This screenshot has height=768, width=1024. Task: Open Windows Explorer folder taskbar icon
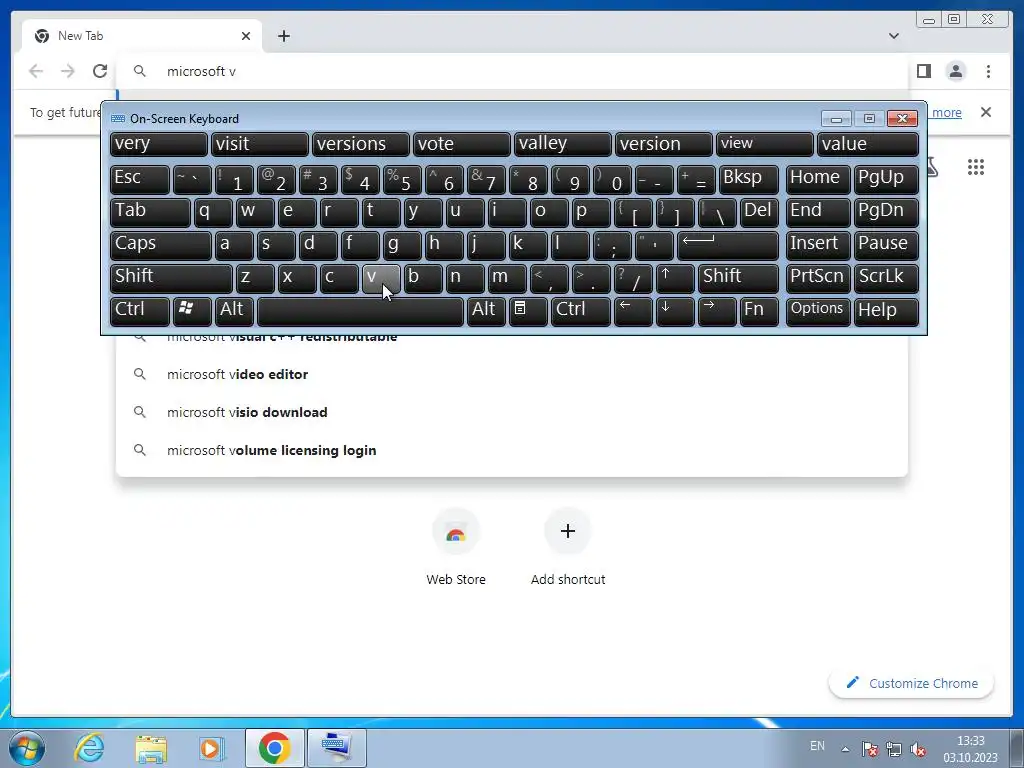pyautogui.click(x=151, y=748)
